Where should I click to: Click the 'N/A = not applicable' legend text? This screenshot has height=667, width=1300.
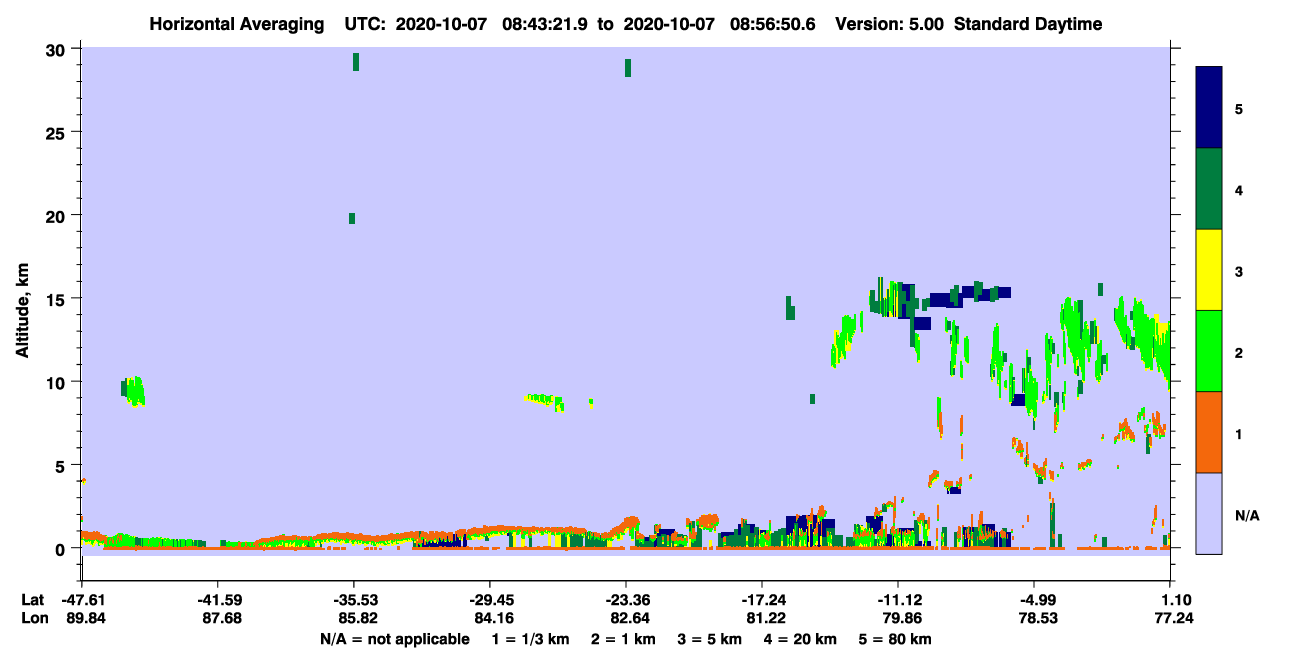click(394, 639)
